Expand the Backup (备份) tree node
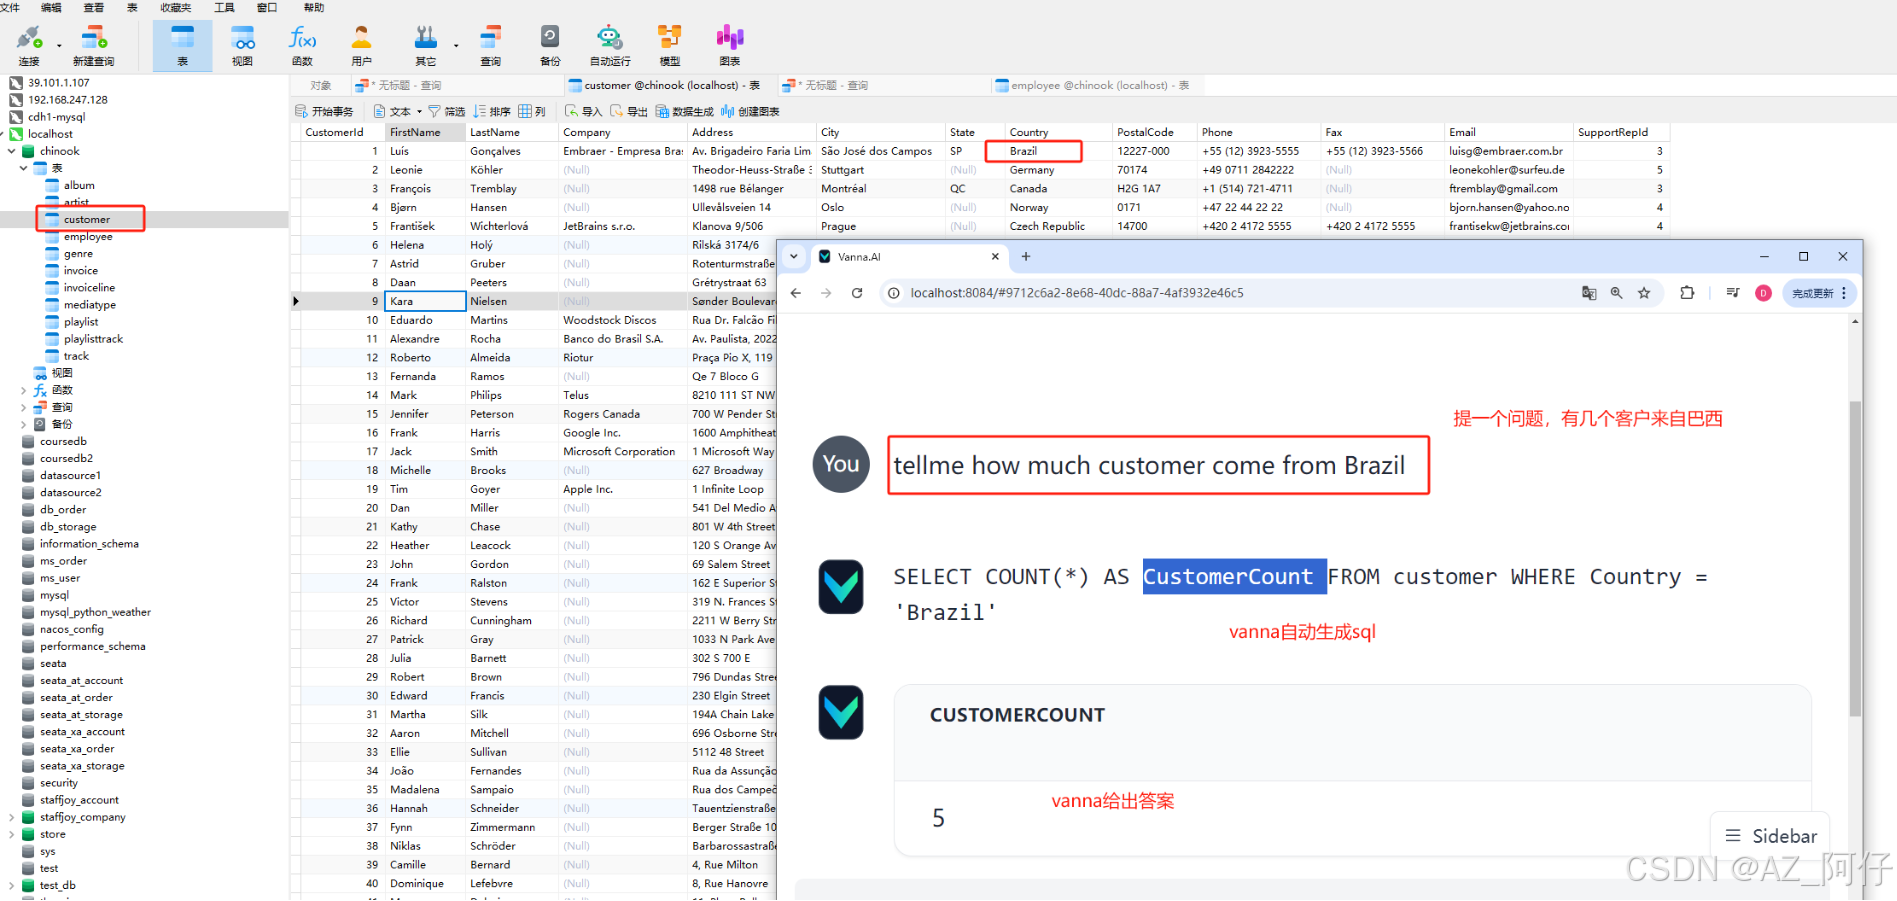Viewport: 1897px width, 901px height. coord(23,424)
